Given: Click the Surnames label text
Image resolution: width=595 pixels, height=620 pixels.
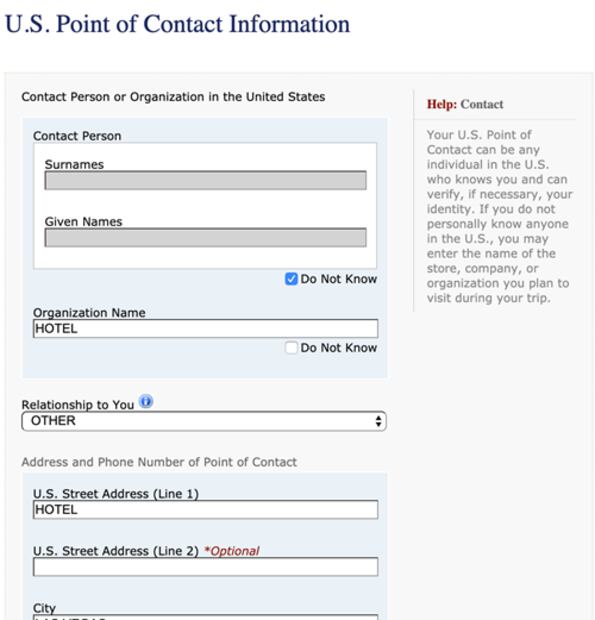Looking at the screenshot, I should point(74,164).
